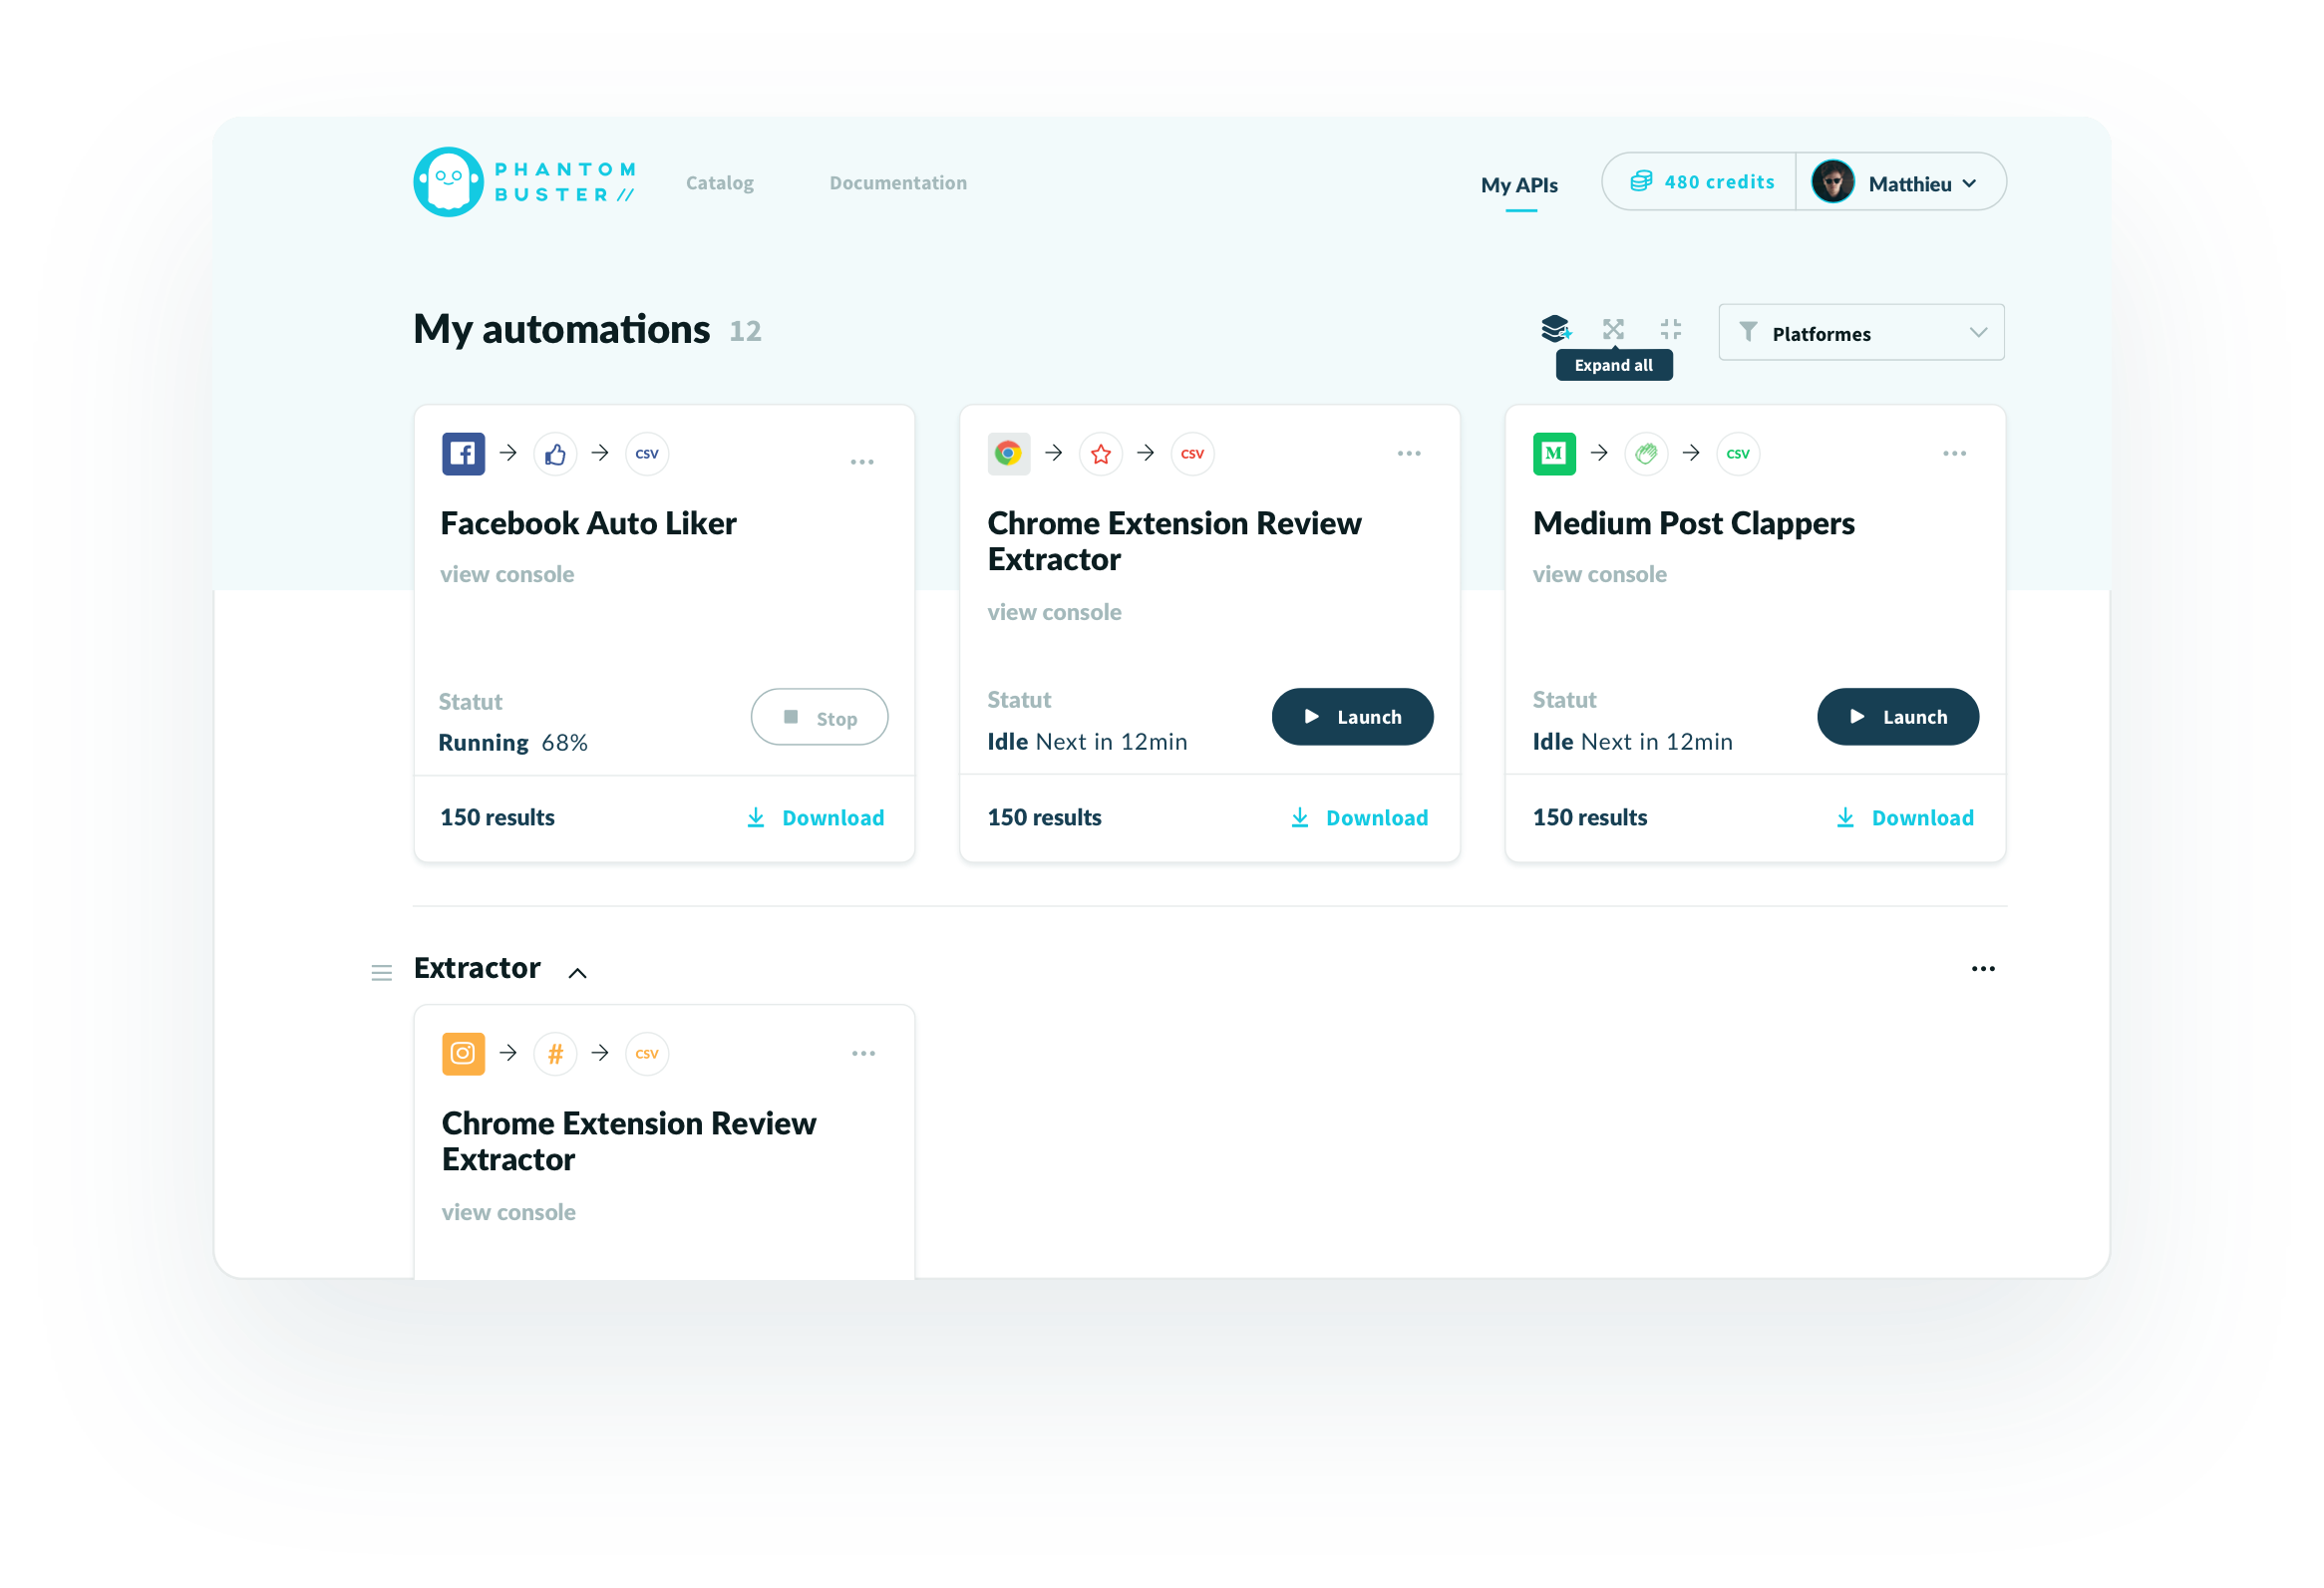This screenshot has width=2324, height=1588.
Task: Stop the Facebook Auto Liker automation
Action: (819, 718)
